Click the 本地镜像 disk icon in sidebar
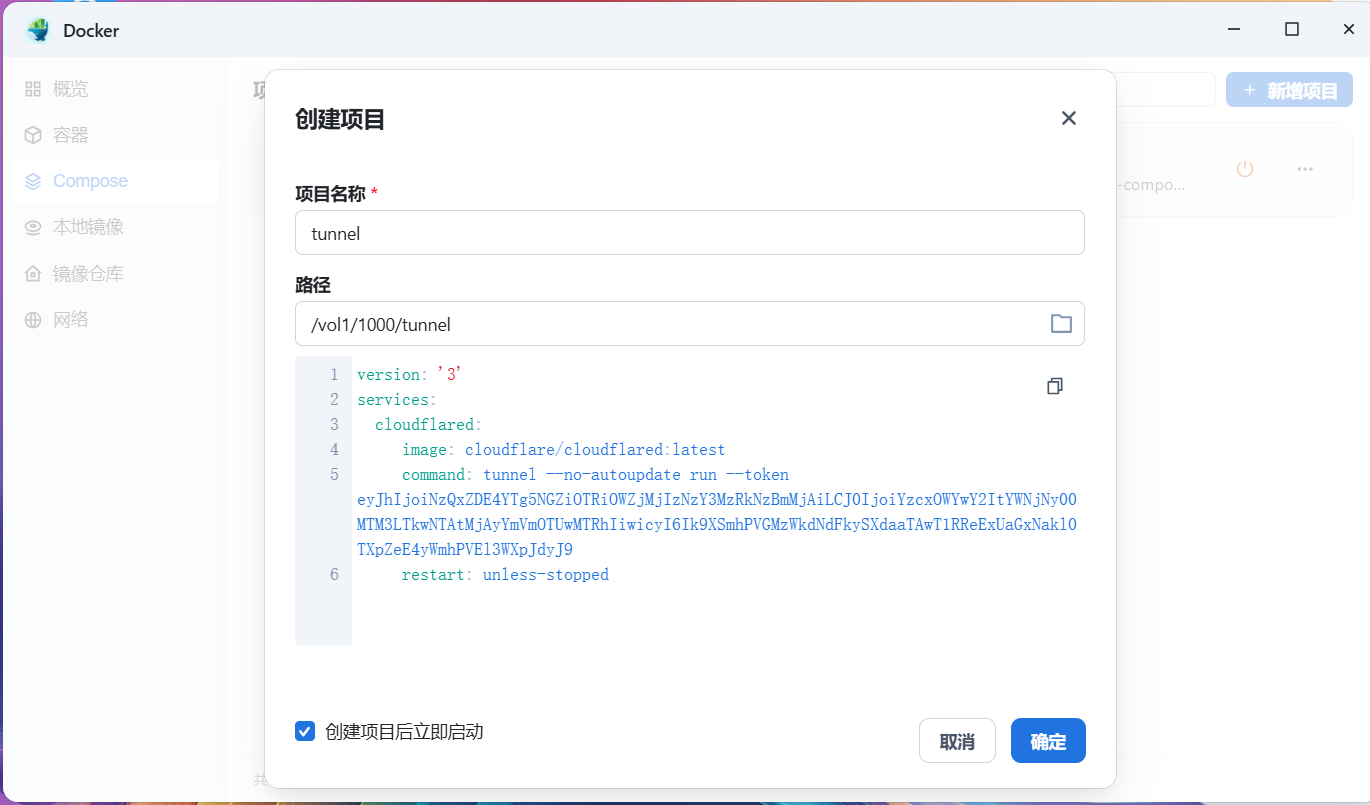 (33, 227)
